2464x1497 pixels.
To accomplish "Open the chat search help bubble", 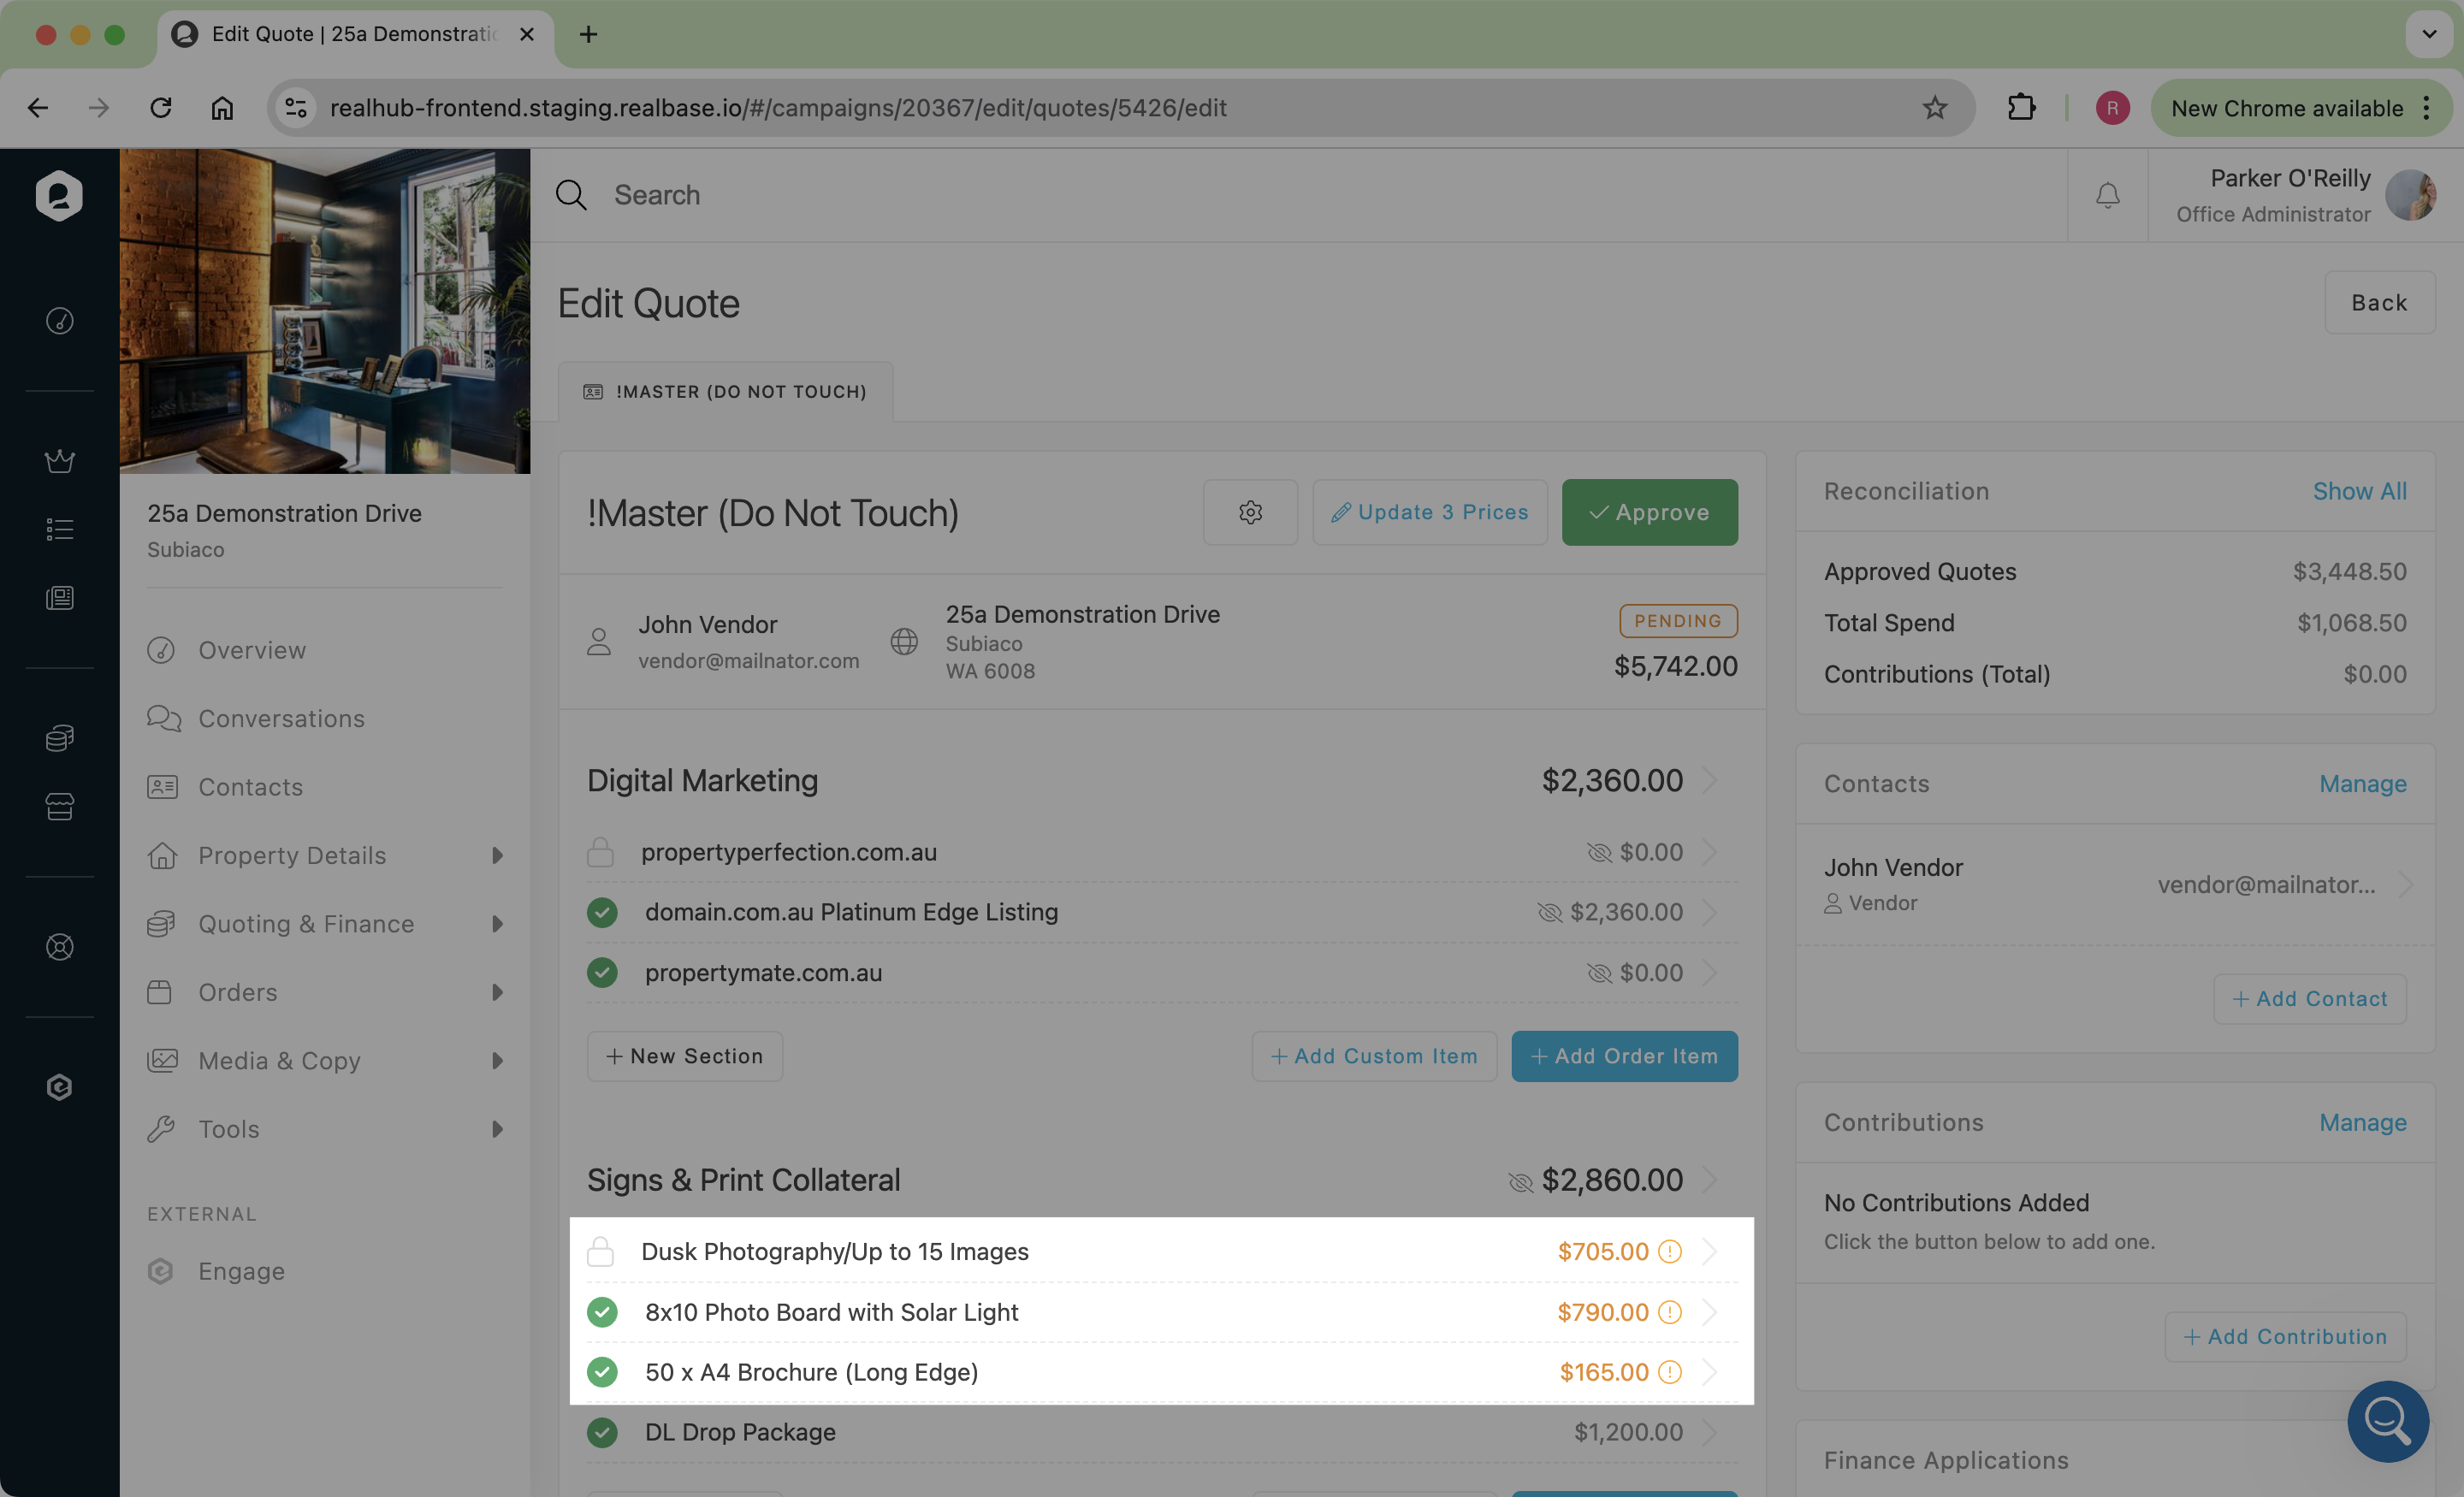I will click(2387, 1420).
